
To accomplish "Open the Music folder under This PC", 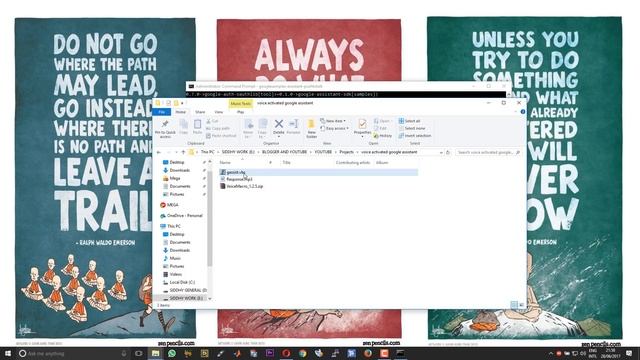I will click(x=172, y=258).
